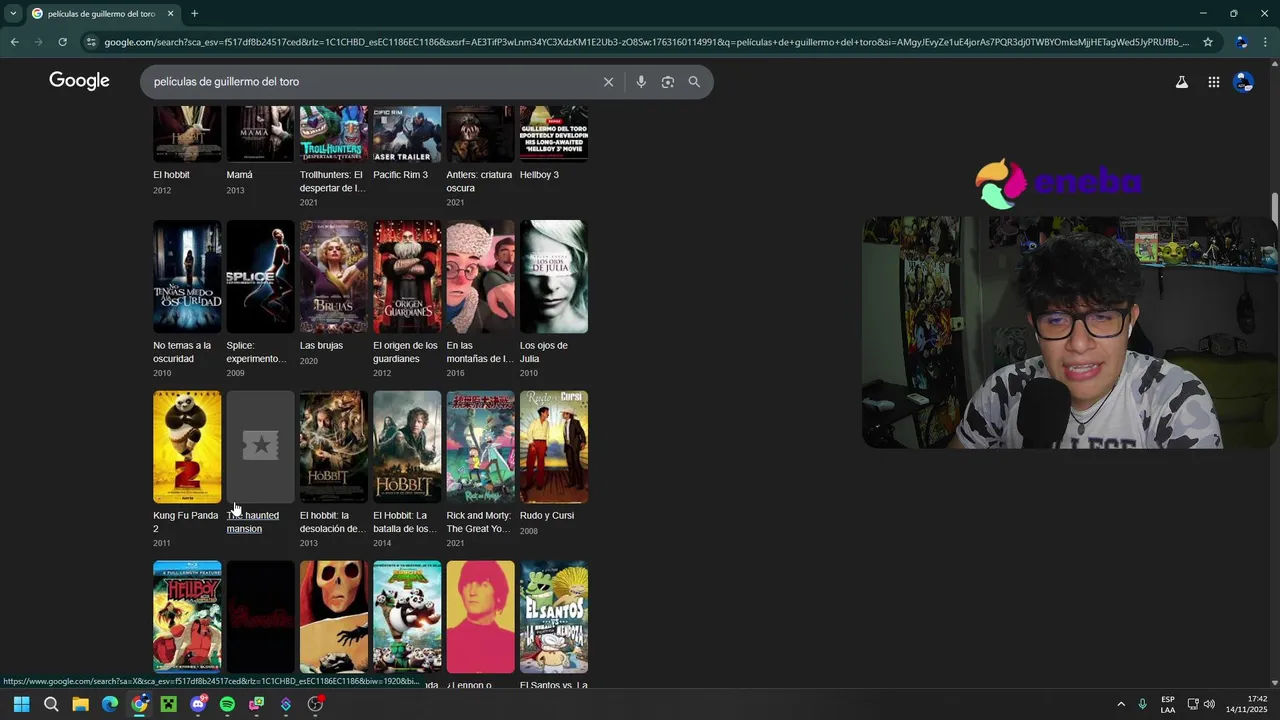Open File Explorer from the taskbar
The image size is (1280, 720).
coord(80,704)
